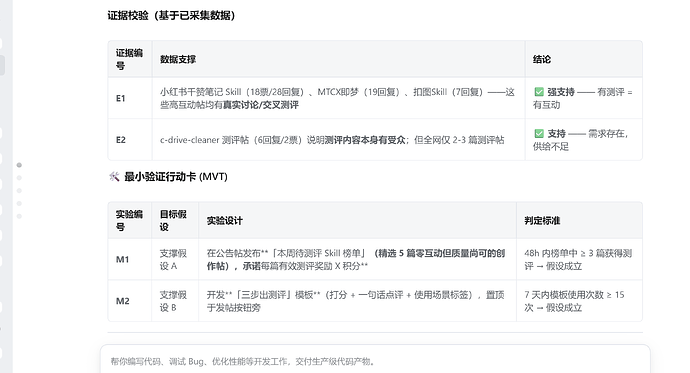Click the hammer-and-wrench icon beside 最小验证行动卡
The width and height of the screenshot is (690, 373).
[114, 177]
